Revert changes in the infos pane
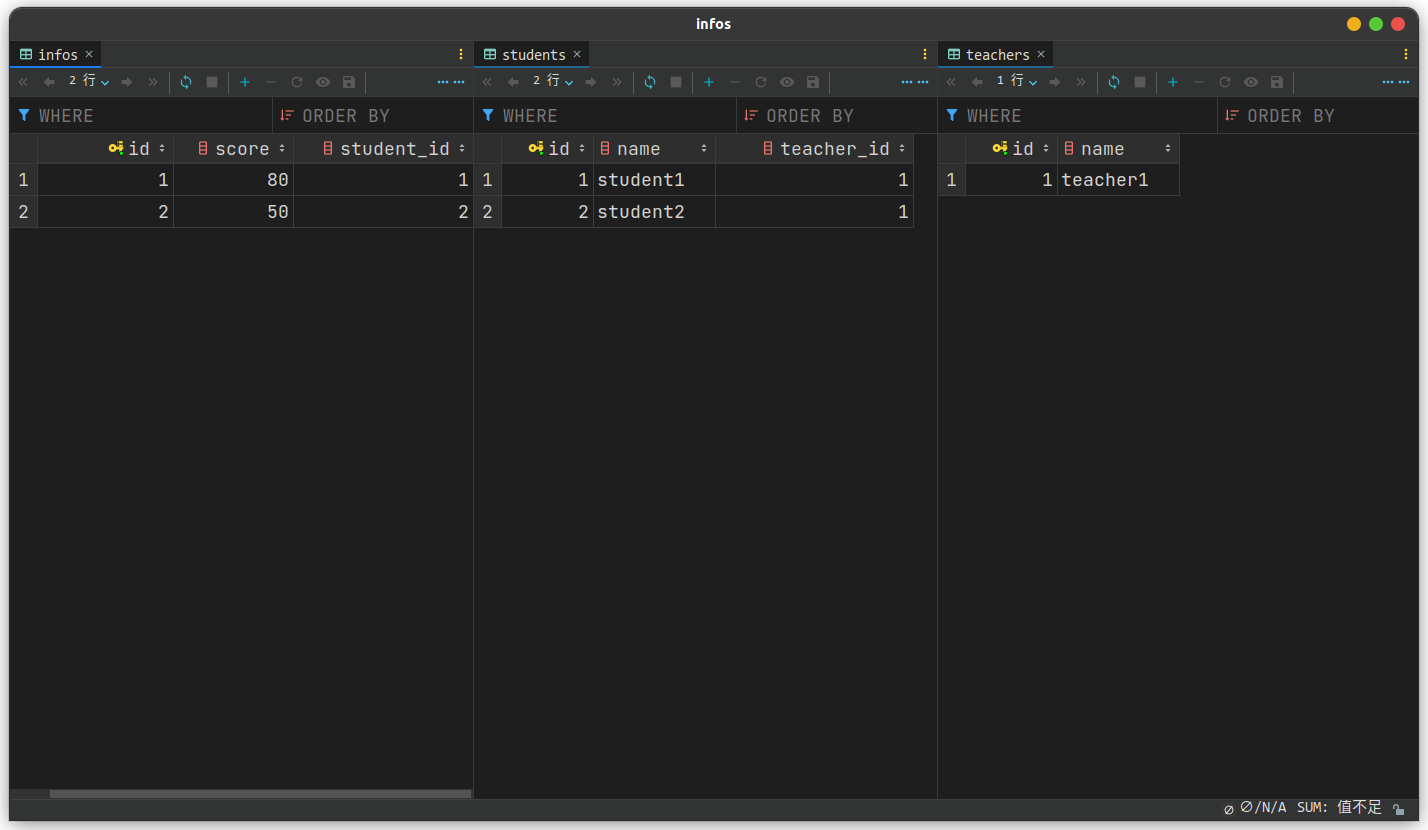The image size is (1428, 830). pos(297,82)
